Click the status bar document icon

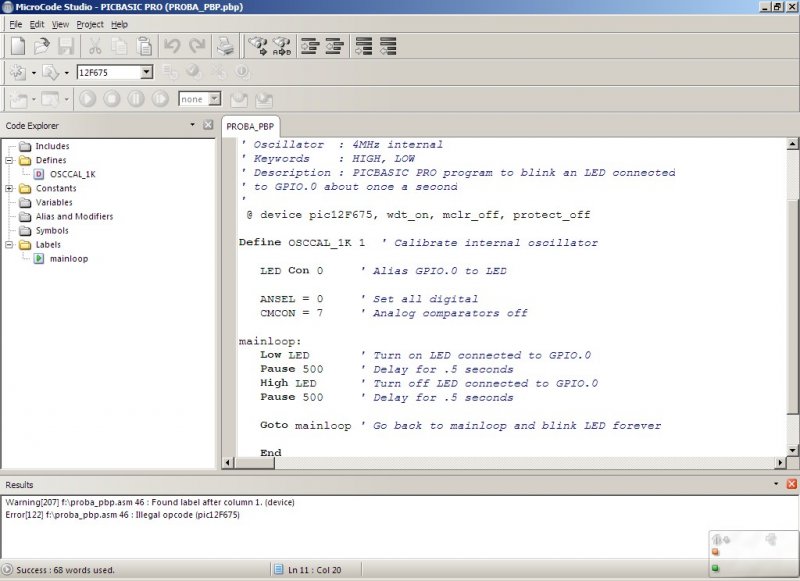279,570
